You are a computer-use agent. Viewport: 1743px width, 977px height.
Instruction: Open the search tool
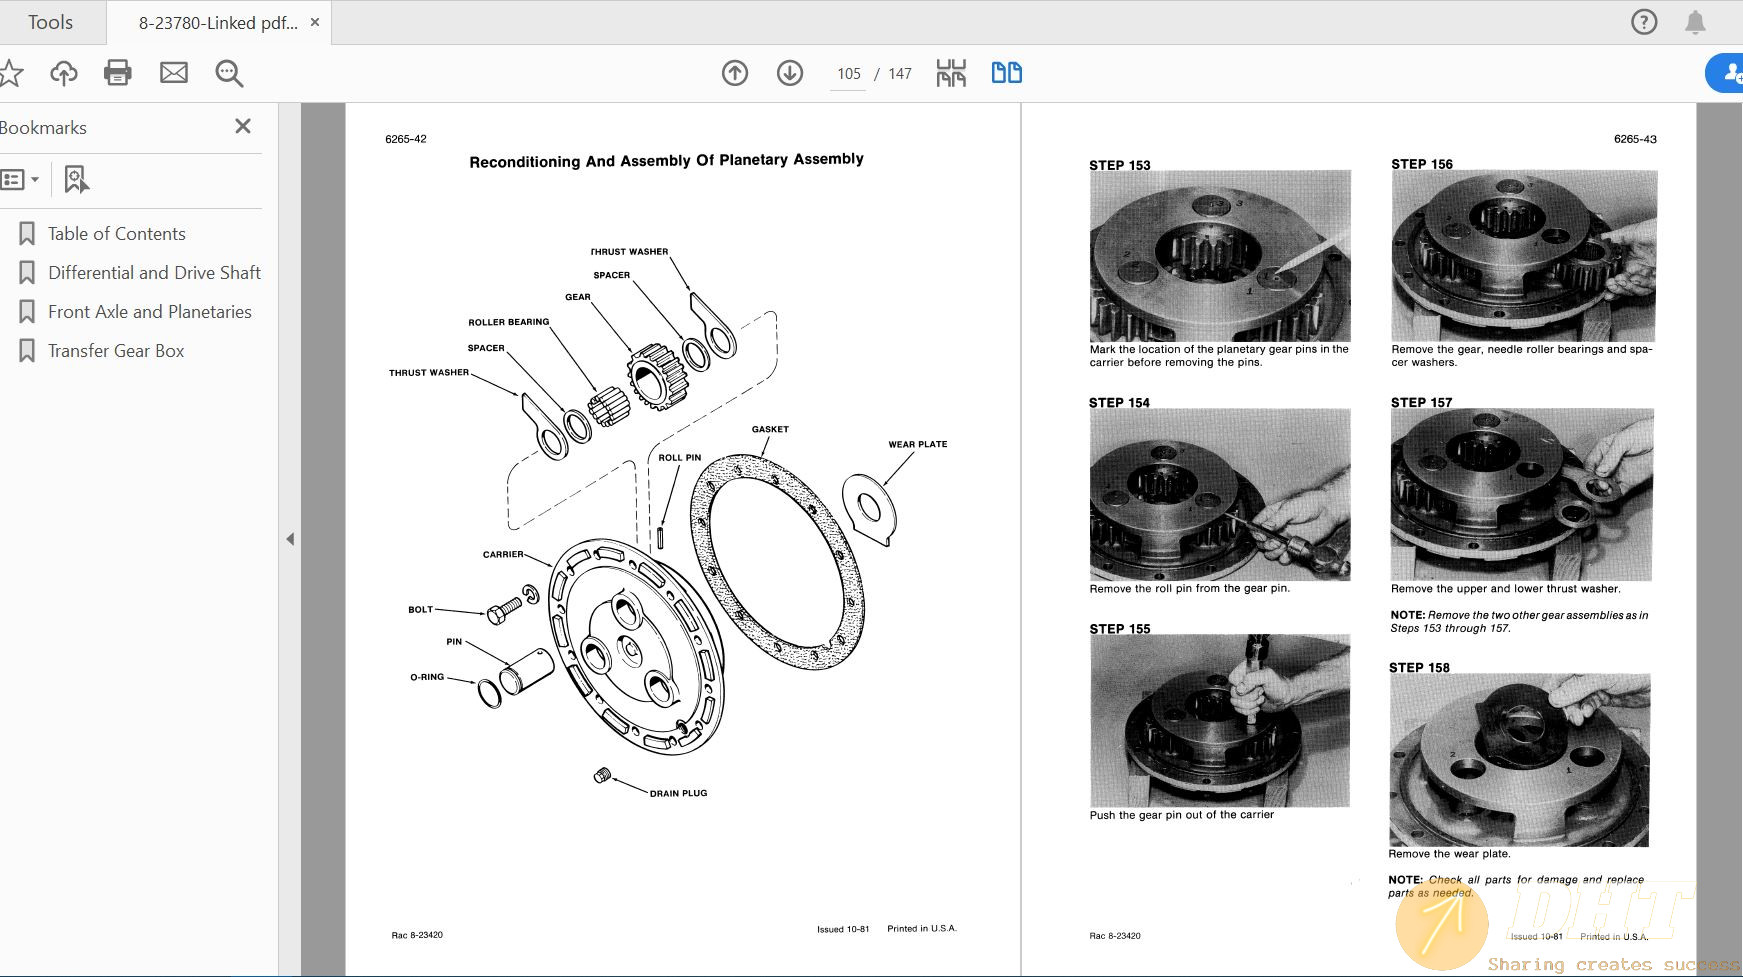pos(228,72)
